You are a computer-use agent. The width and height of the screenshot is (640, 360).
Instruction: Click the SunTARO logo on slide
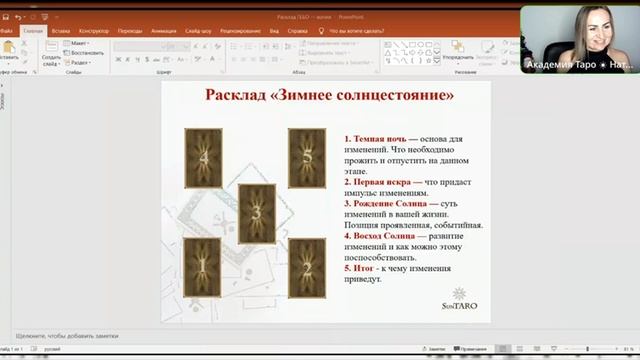click(460, 299)
